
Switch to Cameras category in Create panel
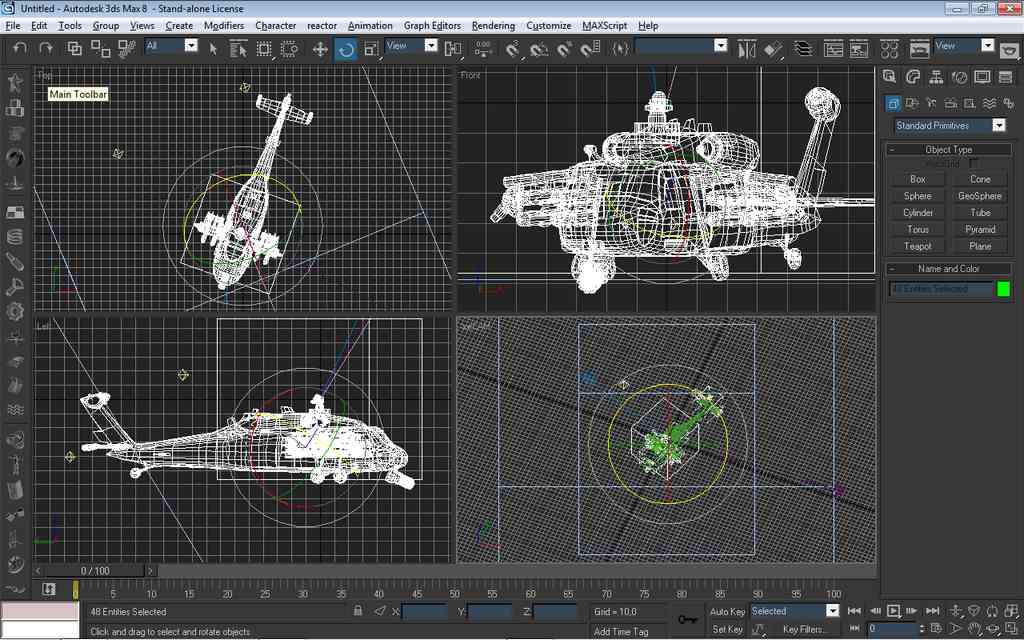coord(950,103)
